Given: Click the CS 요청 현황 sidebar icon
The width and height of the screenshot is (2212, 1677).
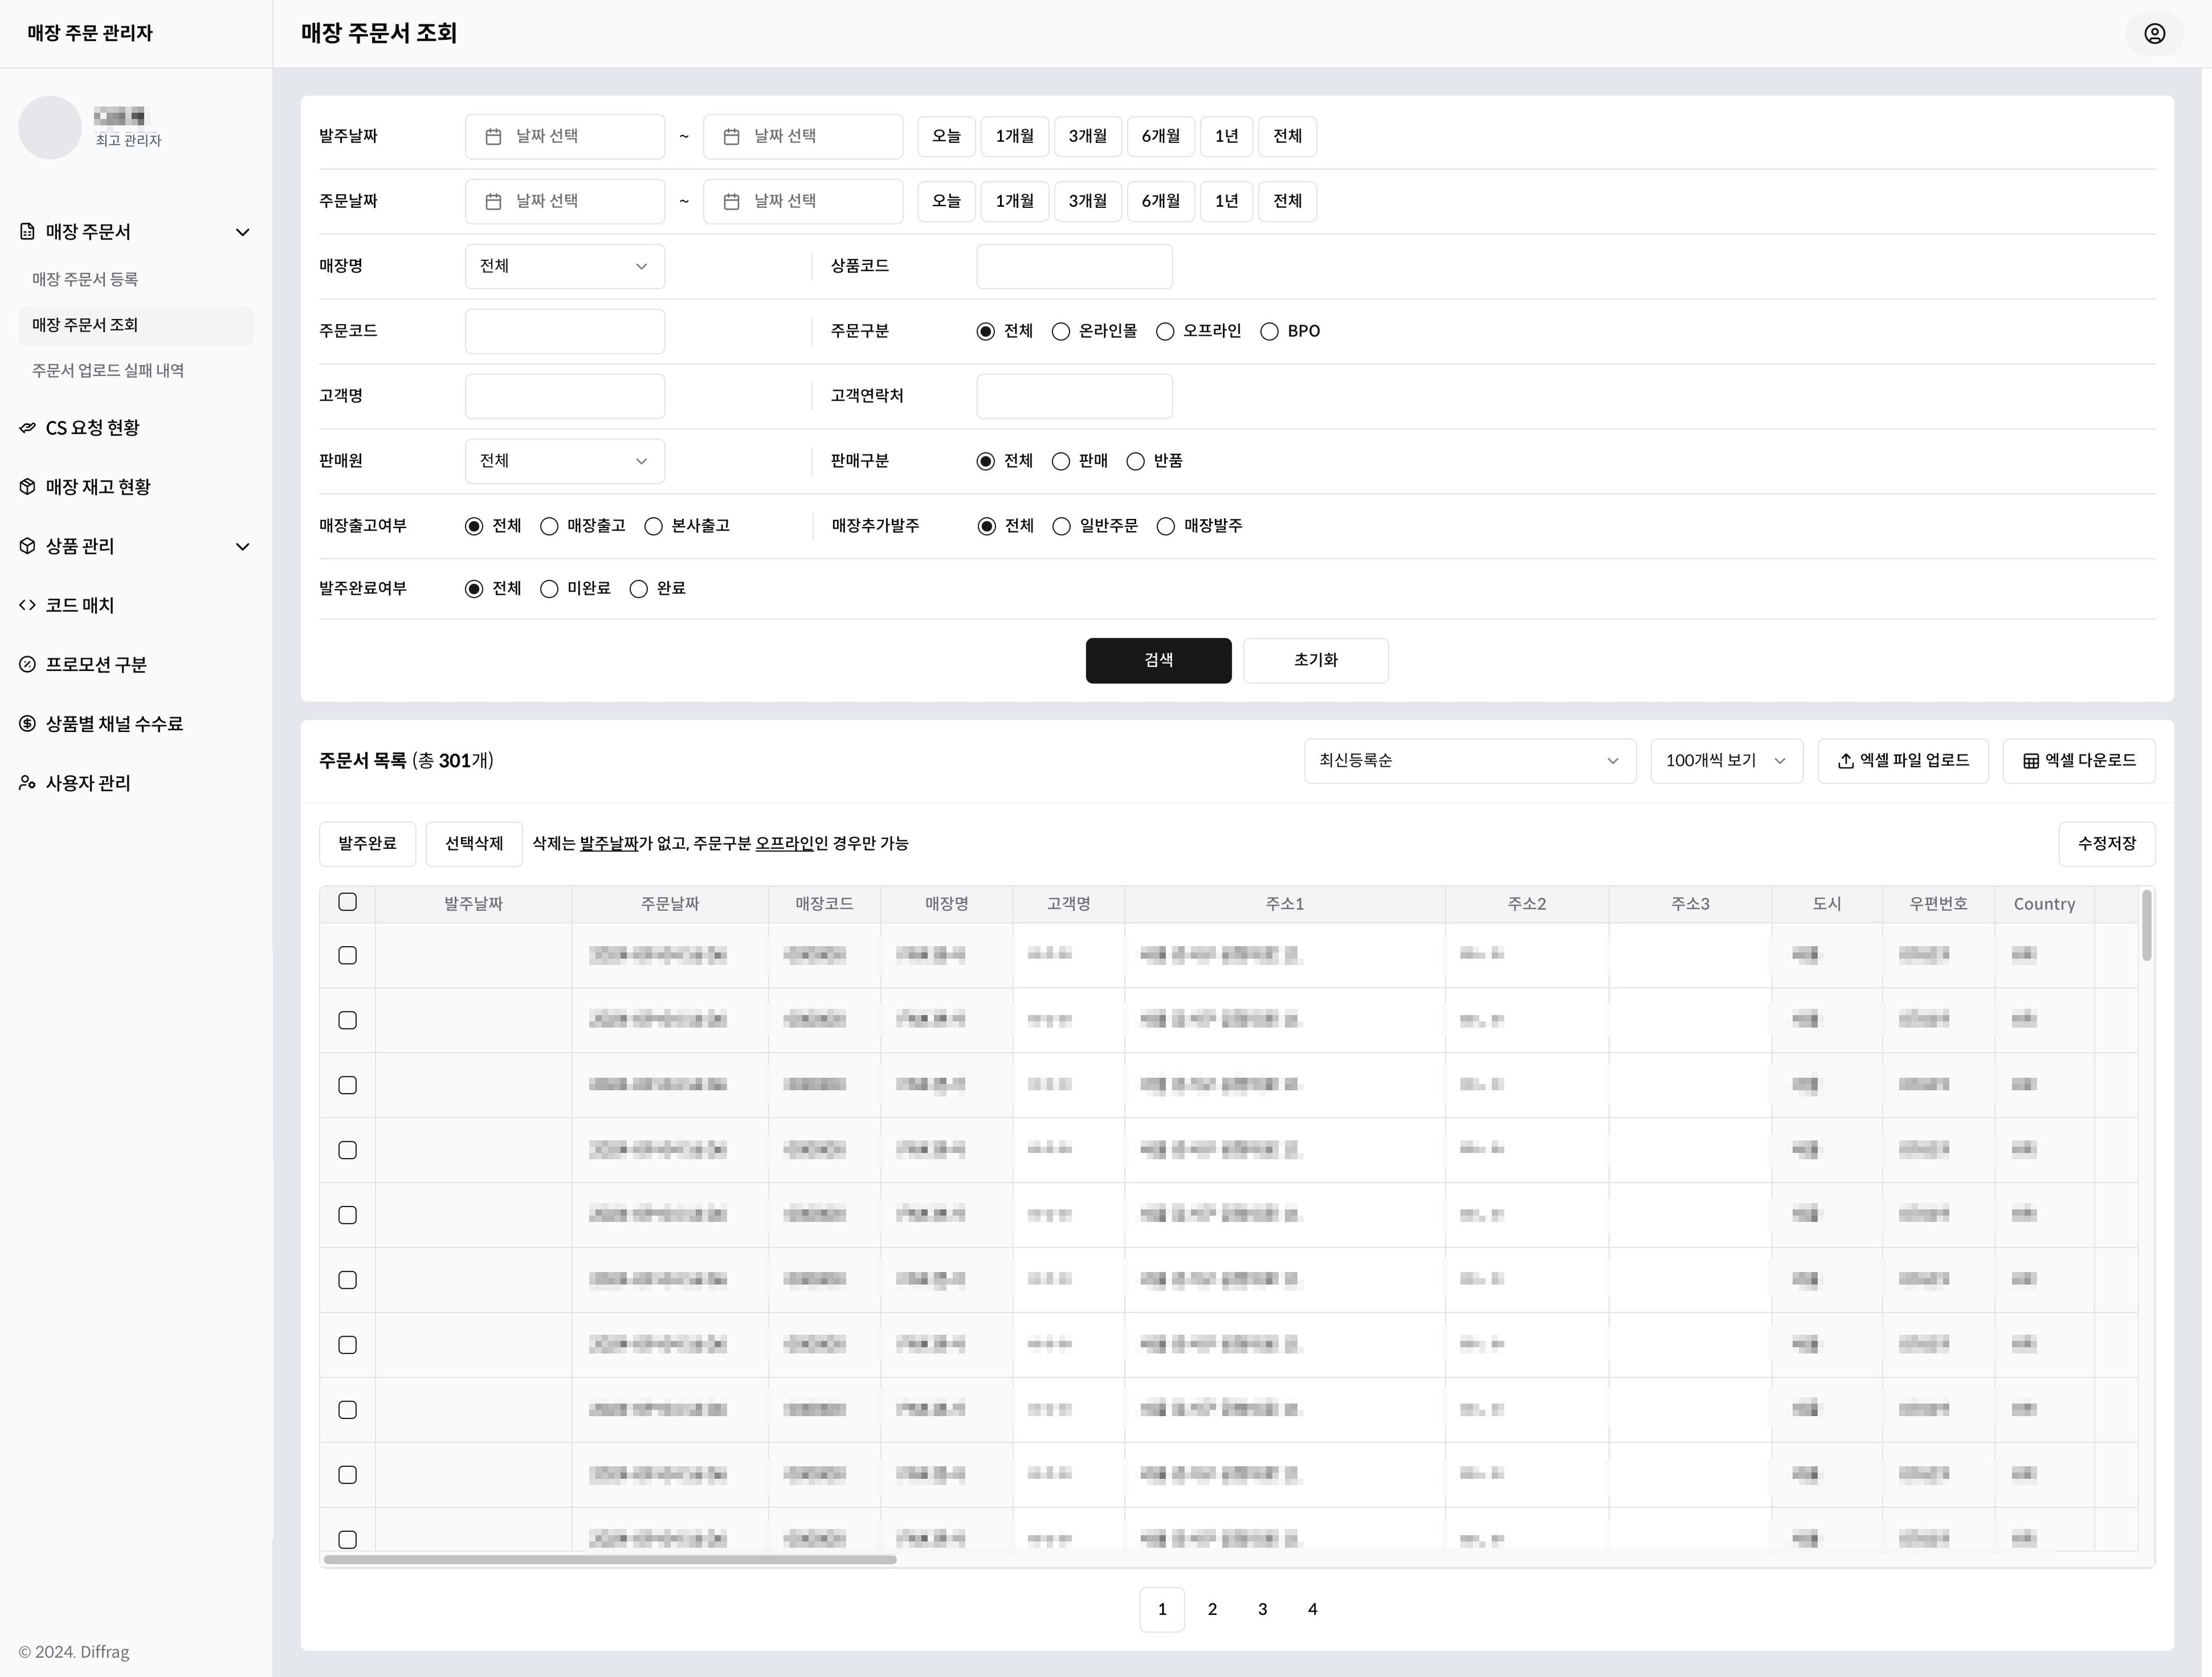Looking at the screenshot, I should [27, 428].
